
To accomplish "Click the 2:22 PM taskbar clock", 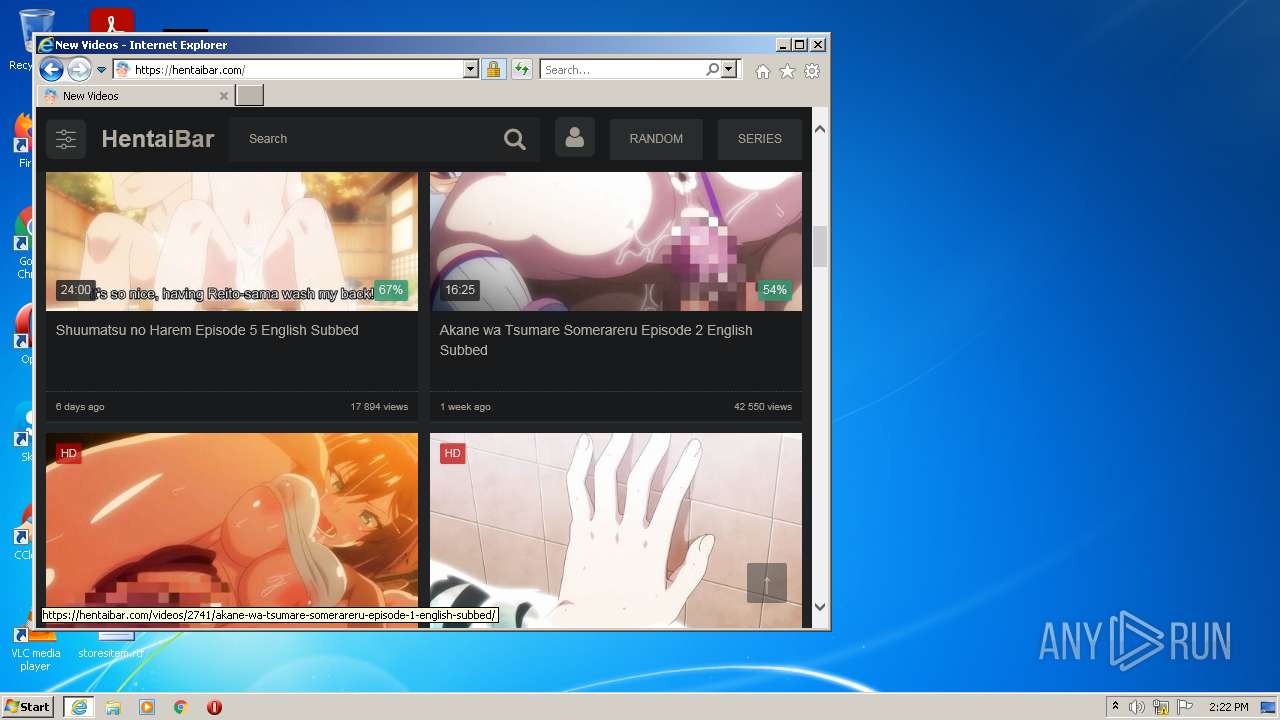I will [1228, 707].
